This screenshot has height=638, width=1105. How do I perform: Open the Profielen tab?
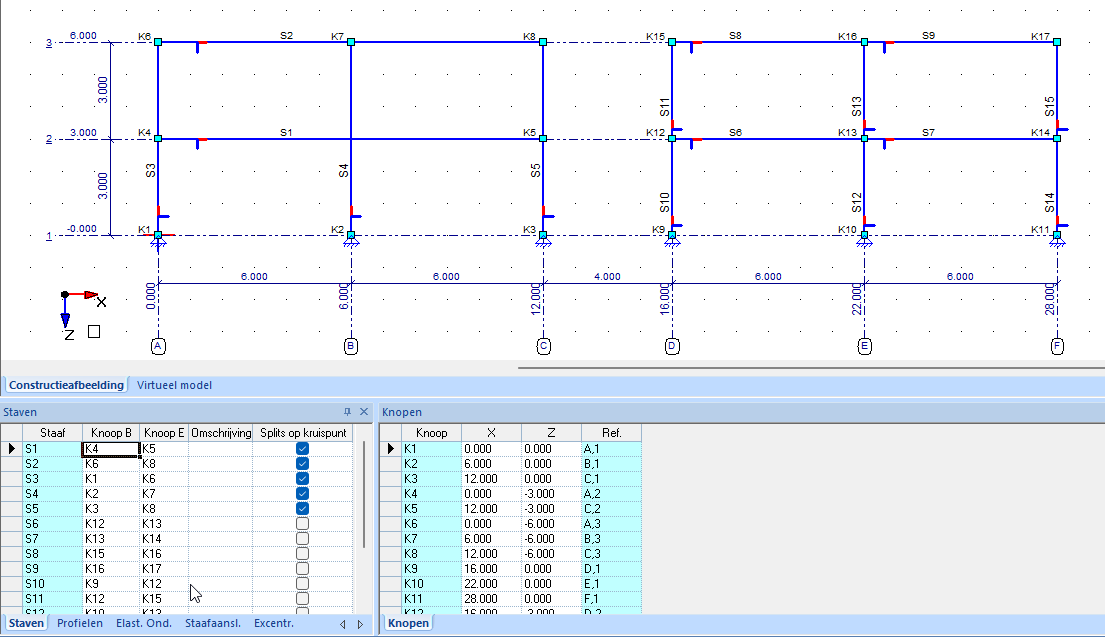coord(80,623)
